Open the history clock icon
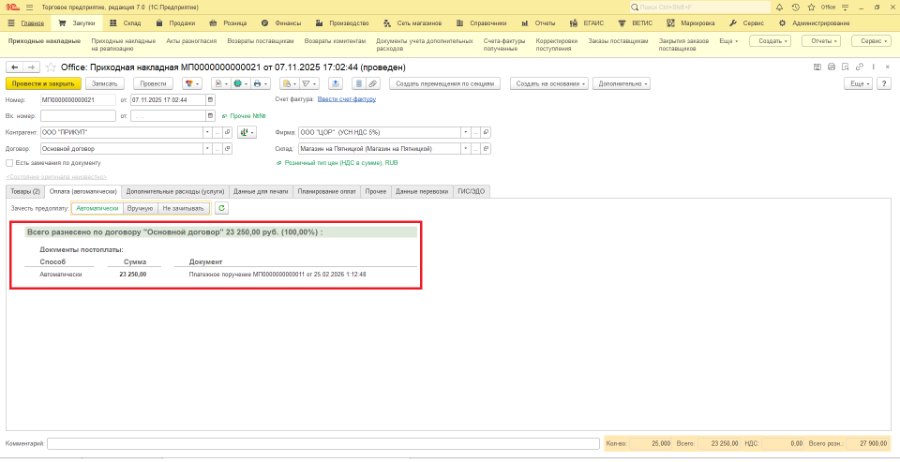Screen dimensions: 900x462 coord(795,7)
